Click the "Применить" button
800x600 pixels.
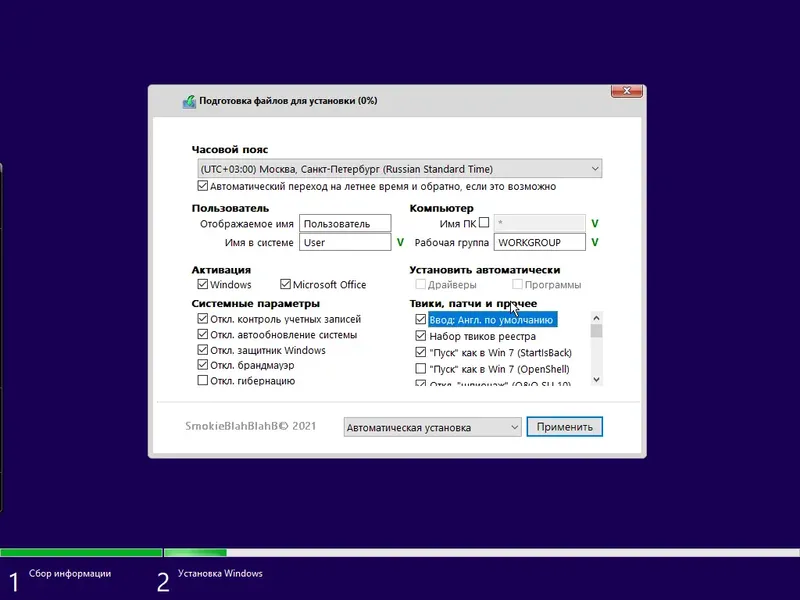tap(566, 426)
